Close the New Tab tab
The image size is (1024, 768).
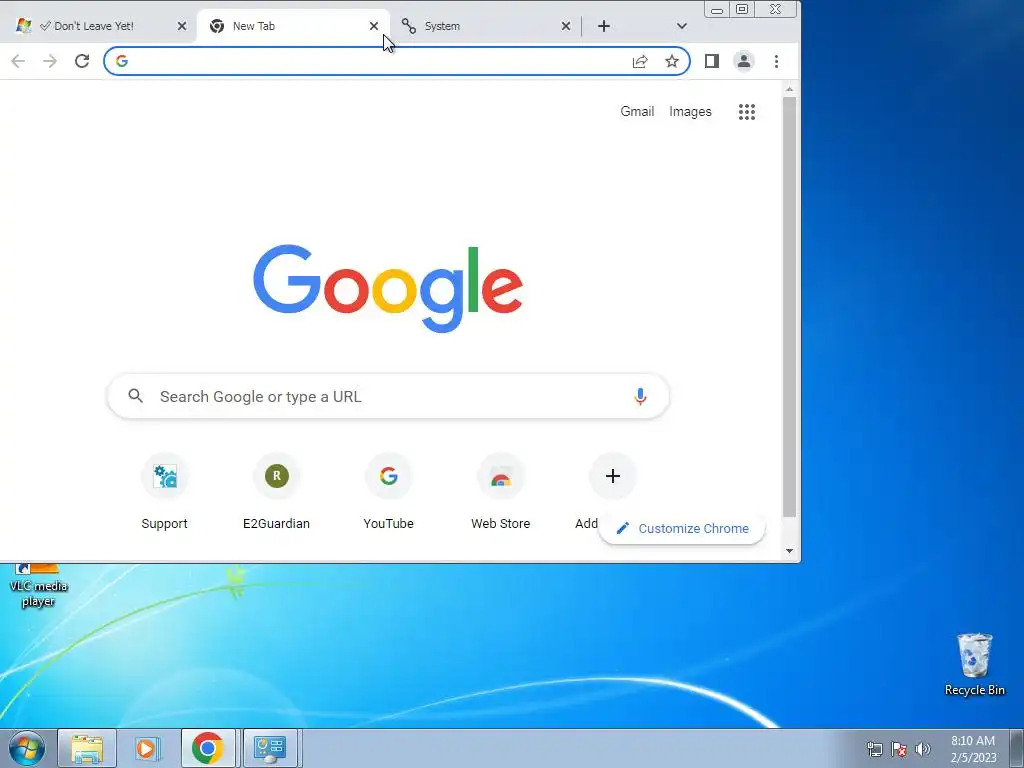pyautogui.click(x=374, y=26)
